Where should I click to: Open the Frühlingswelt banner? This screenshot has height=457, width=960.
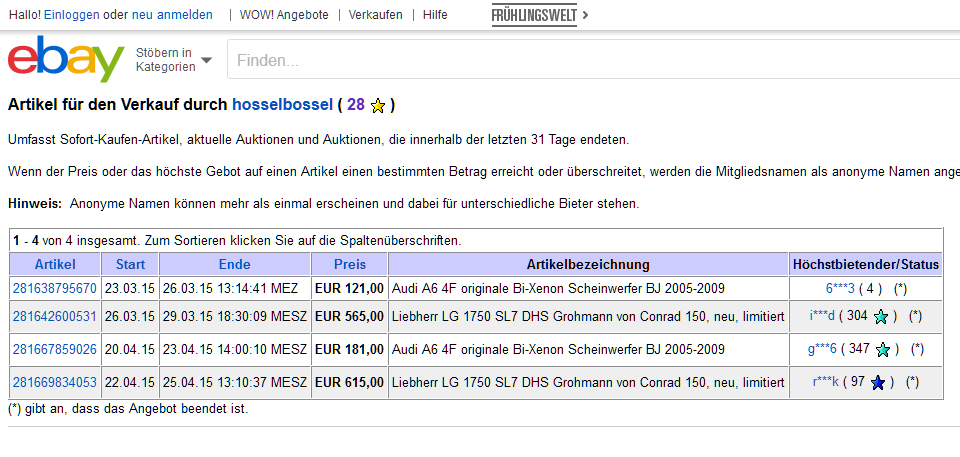point(539,15)
